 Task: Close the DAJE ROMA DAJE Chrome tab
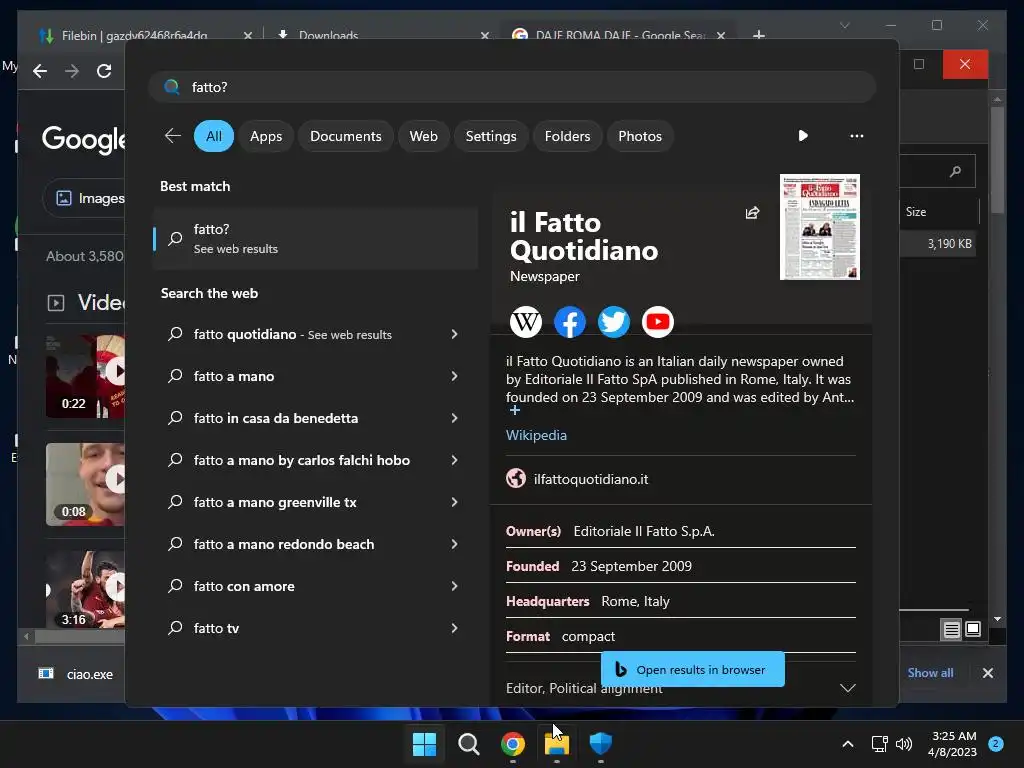point(720,35)
